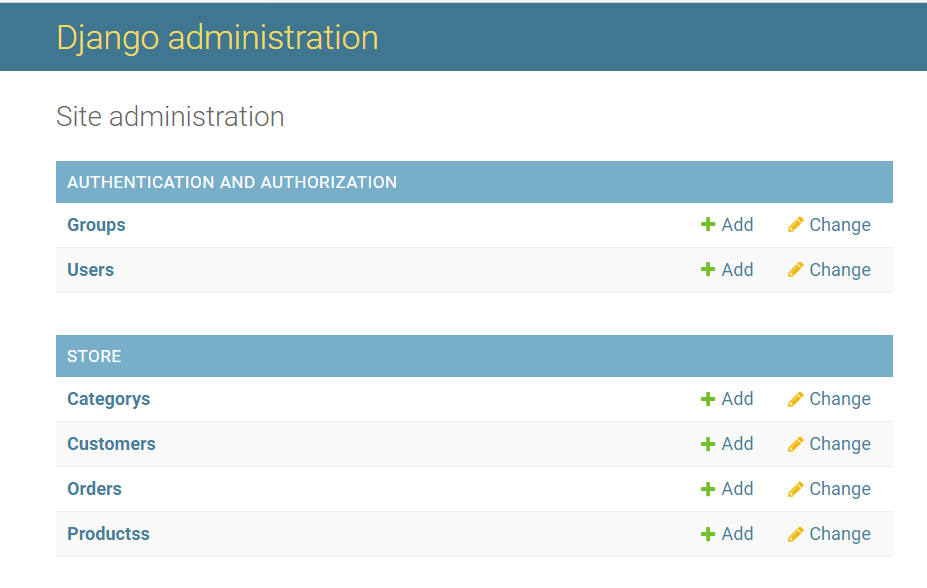Click the Authentication and Authorization section header

pyautogui.click(x=232, y=182)
